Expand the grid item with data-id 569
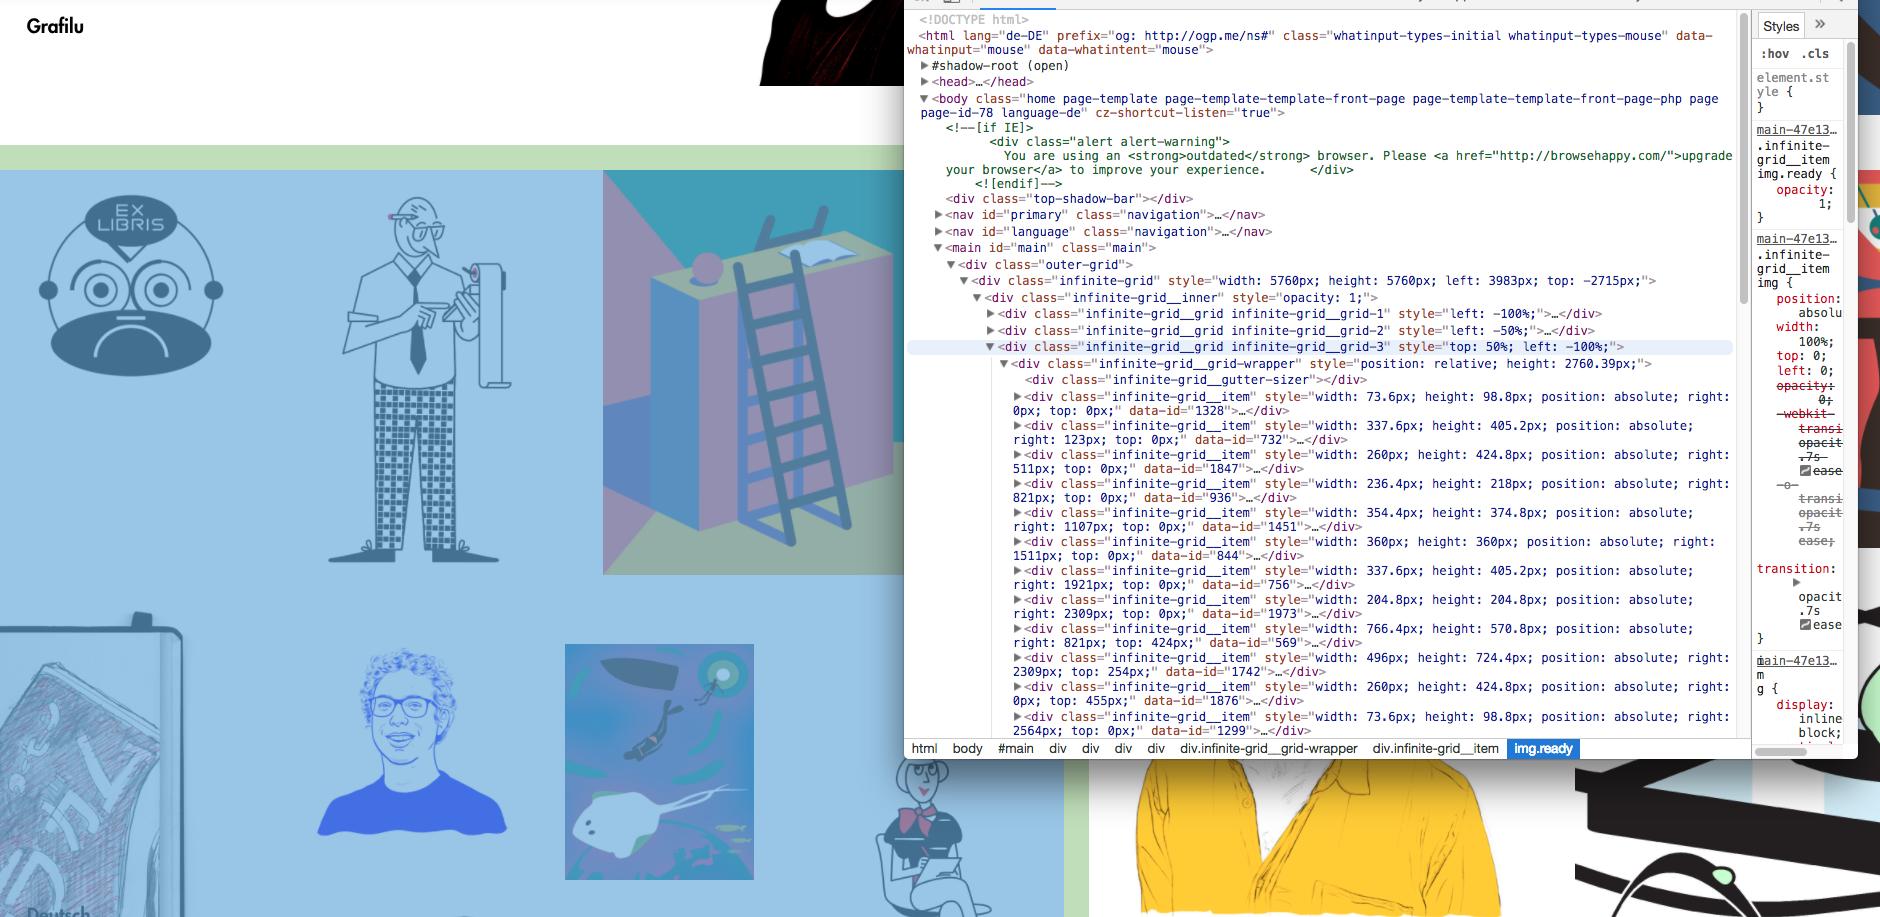The image size is (1880, 917). (1018, 629)
